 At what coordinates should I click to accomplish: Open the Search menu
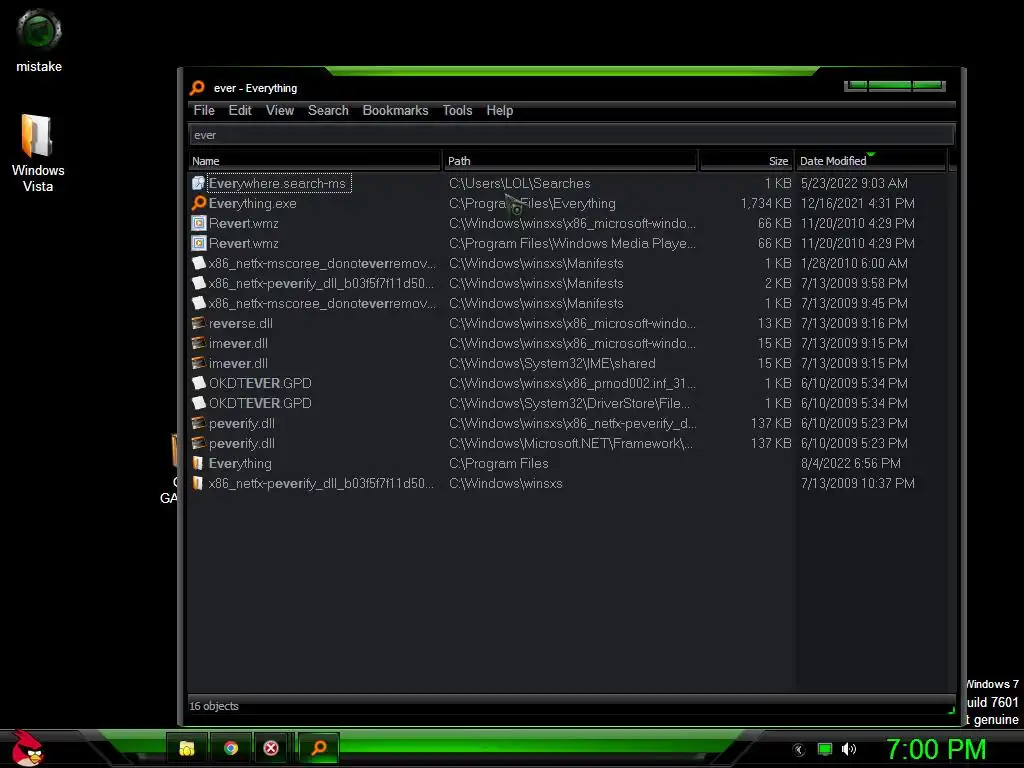(328, 110)
